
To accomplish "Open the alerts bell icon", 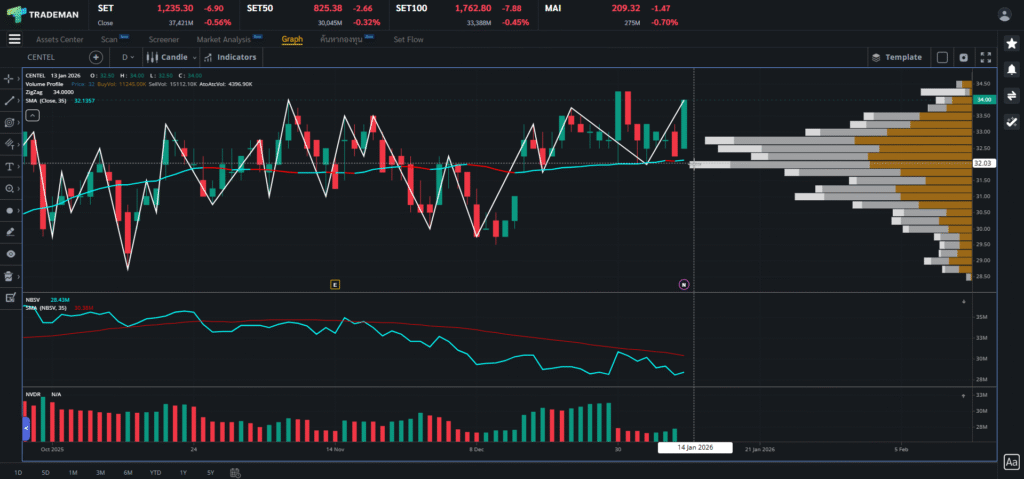I will pyautogui.click(x=1011, y=69).
